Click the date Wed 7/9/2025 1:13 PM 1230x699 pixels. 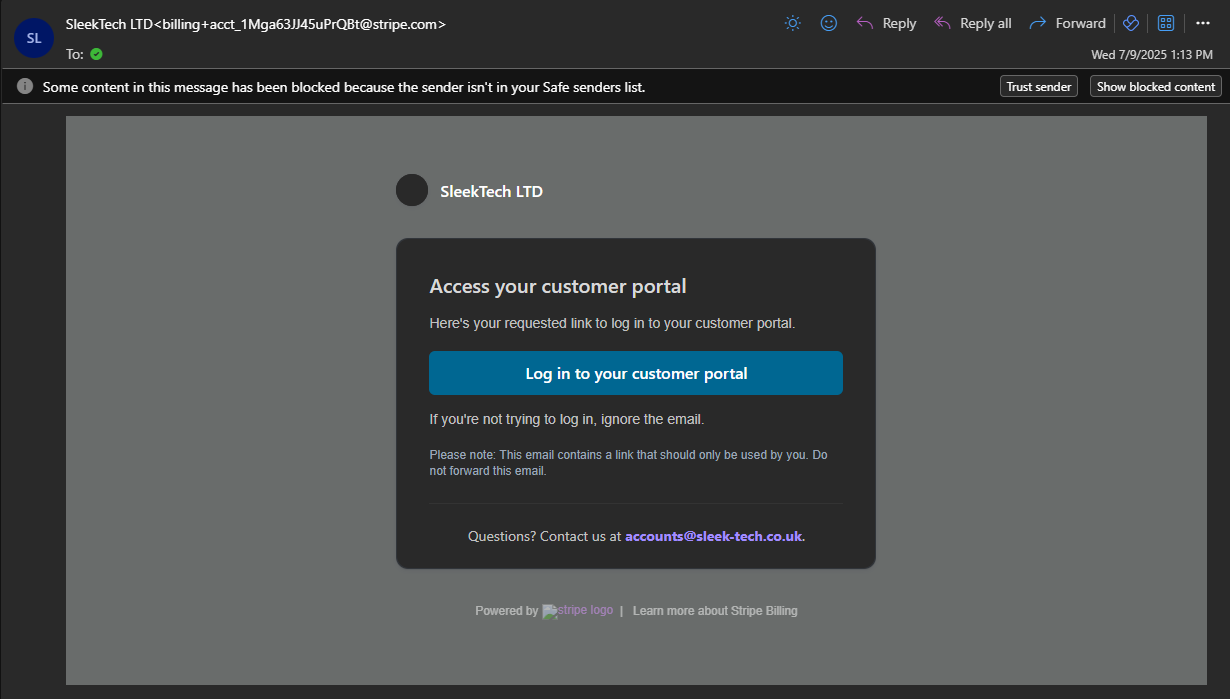coord(1152,54)
